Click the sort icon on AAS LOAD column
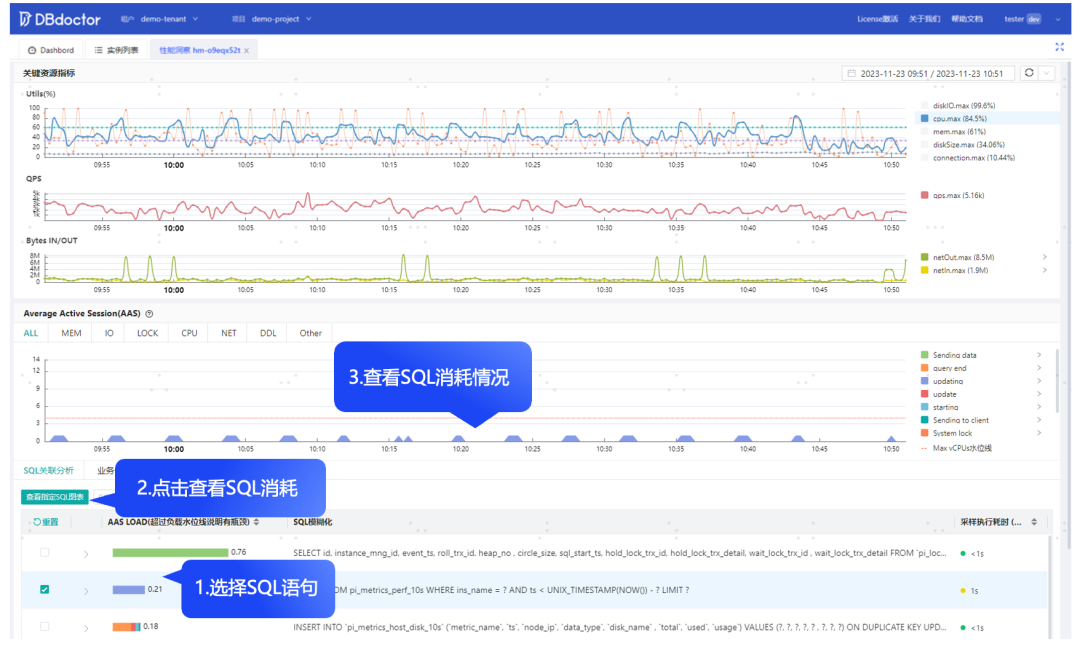Image resolution: width=1080 pixels, height=652 pixels. (x=256, y=523)
